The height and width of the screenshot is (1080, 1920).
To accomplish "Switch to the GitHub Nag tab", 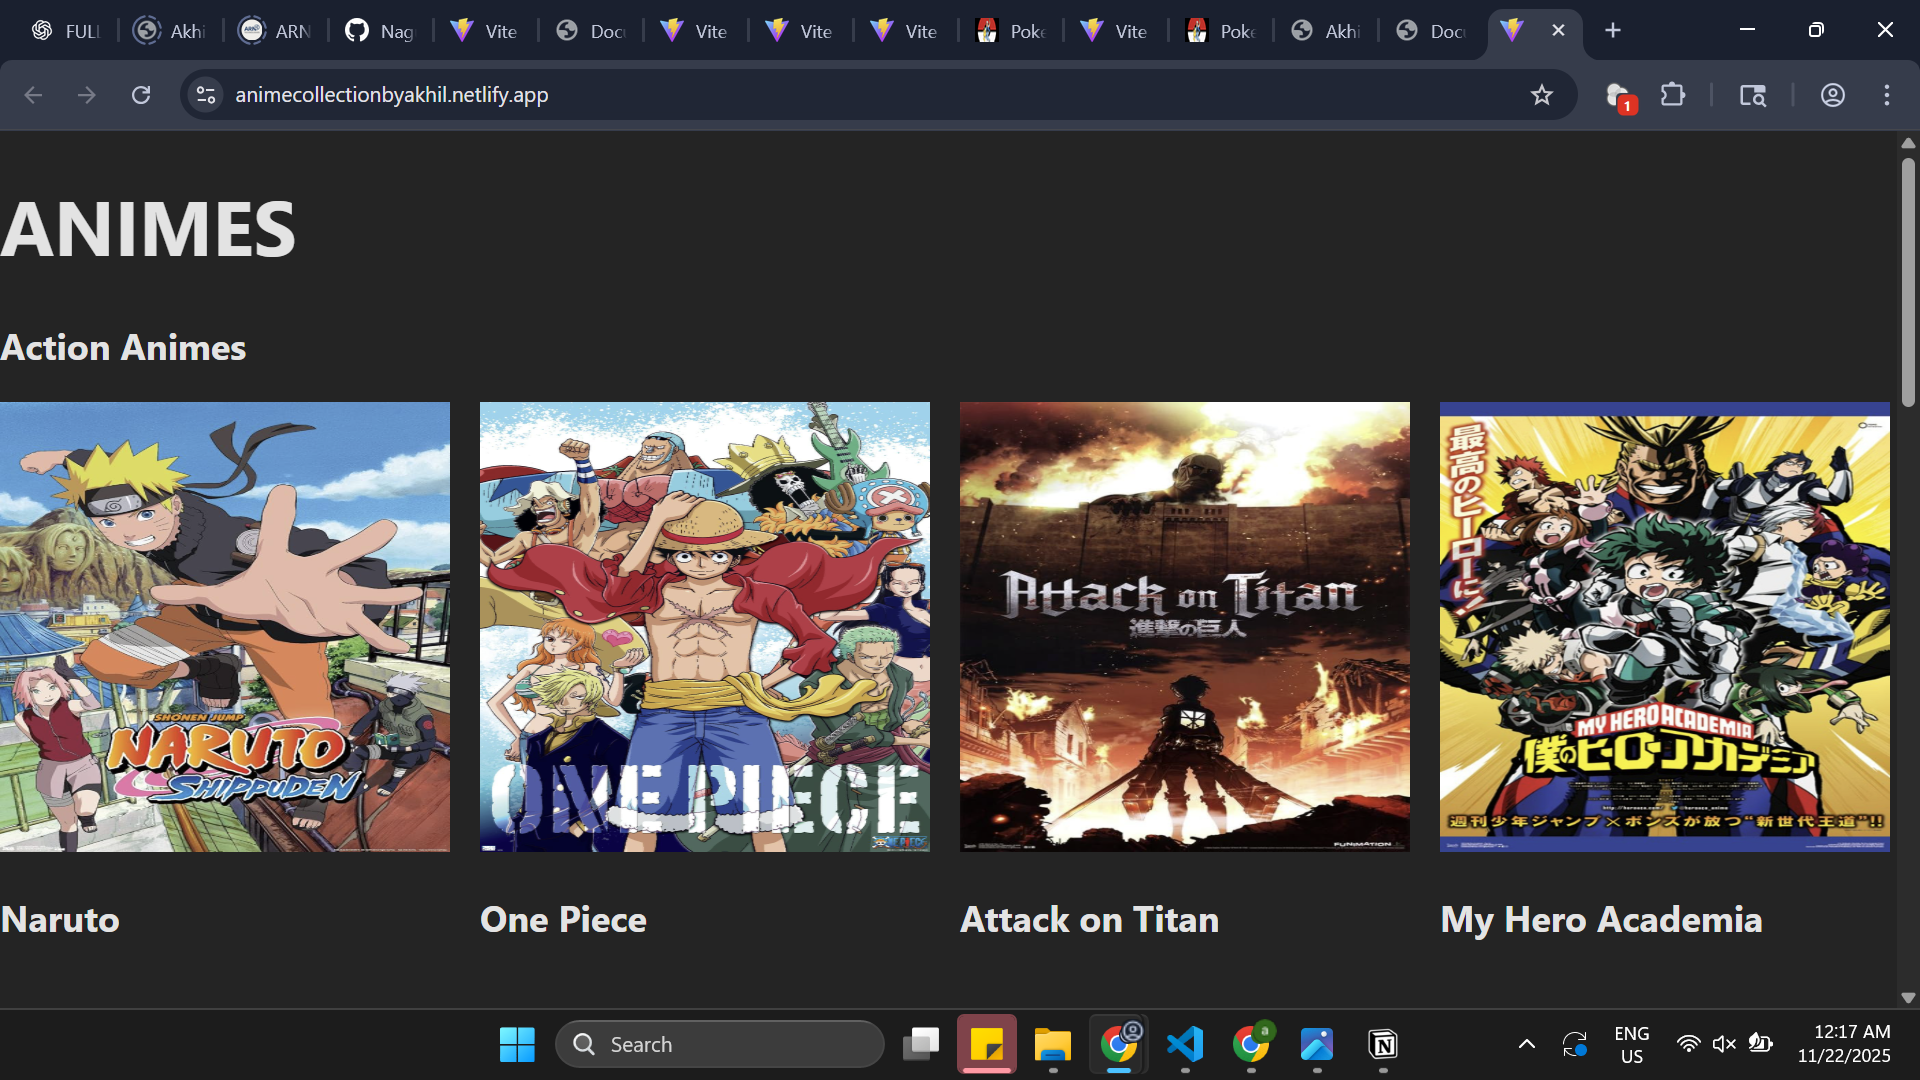I will 380,30.
